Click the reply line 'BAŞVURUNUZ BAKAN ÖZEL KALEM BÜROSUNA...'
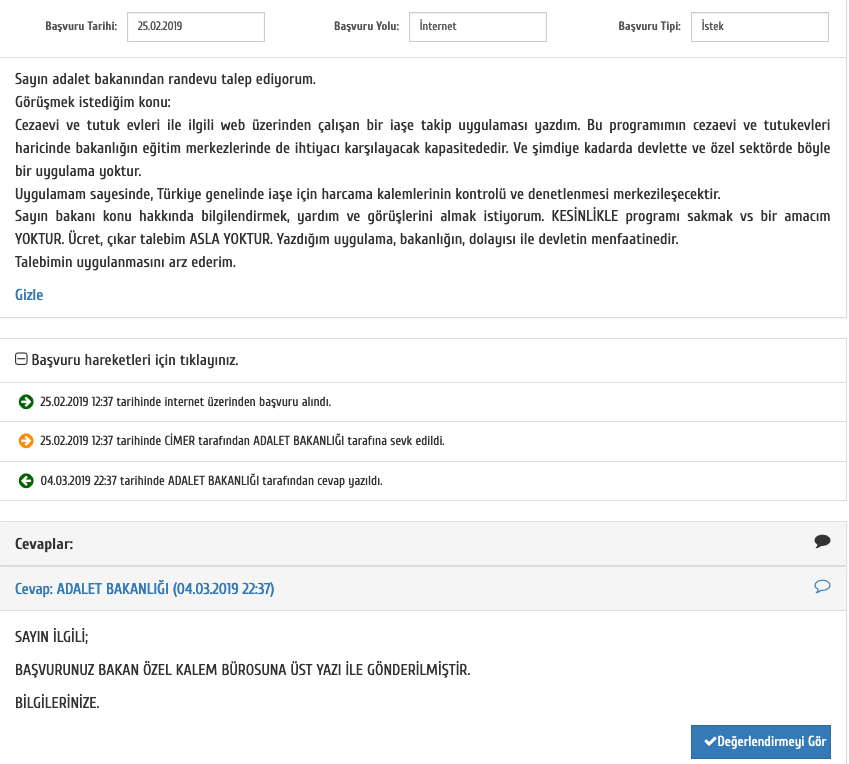 tap(243, 670)
